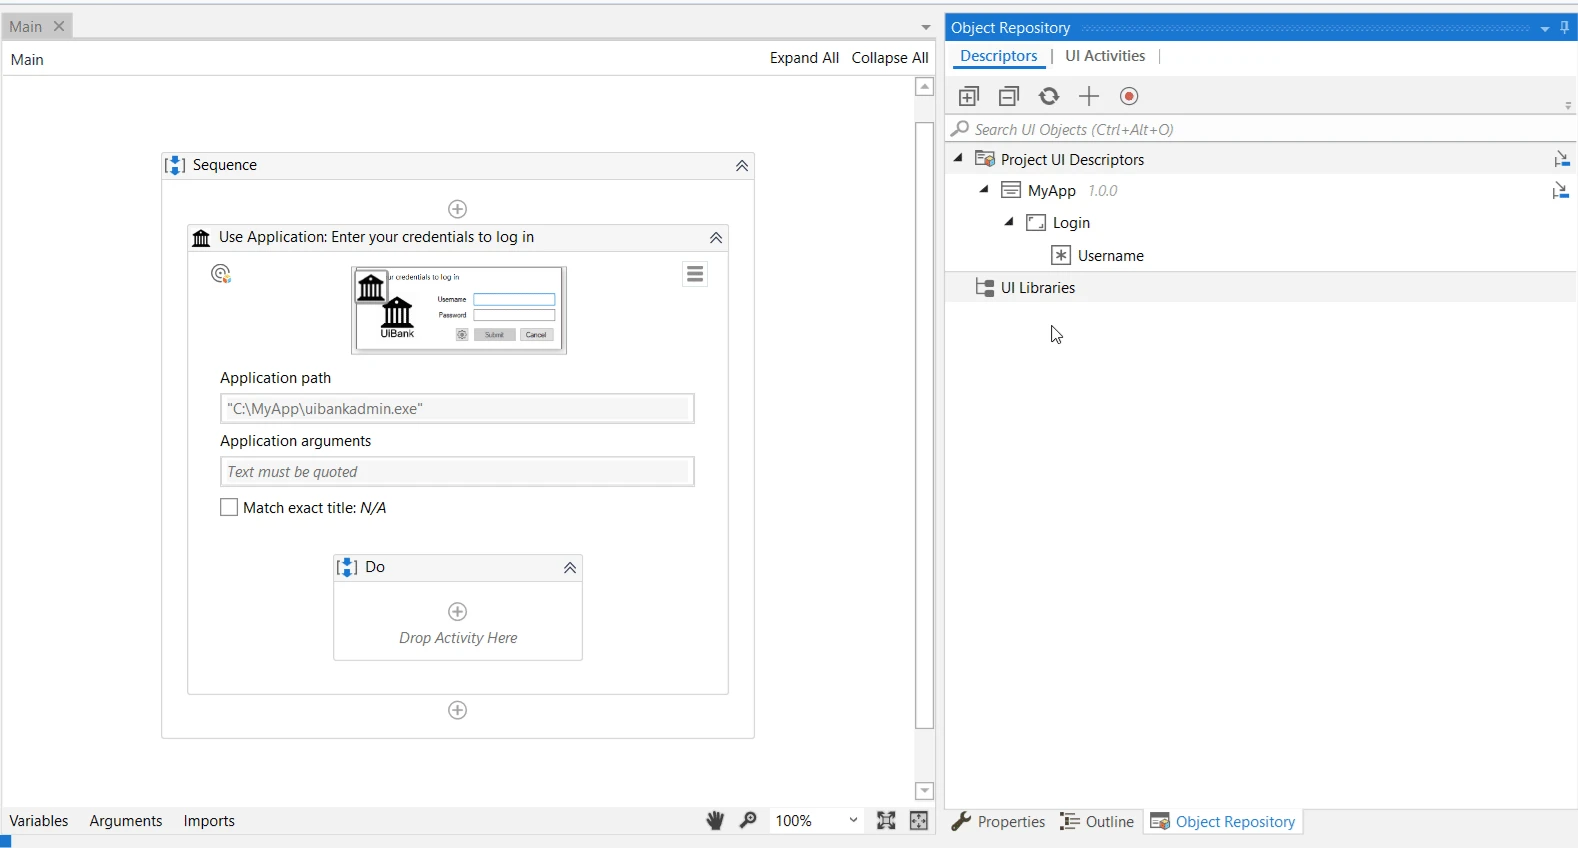Screen dimensions: 1578x848
Task: Click Collapse All descriptors icon
Action: [x=1009, y=96]
